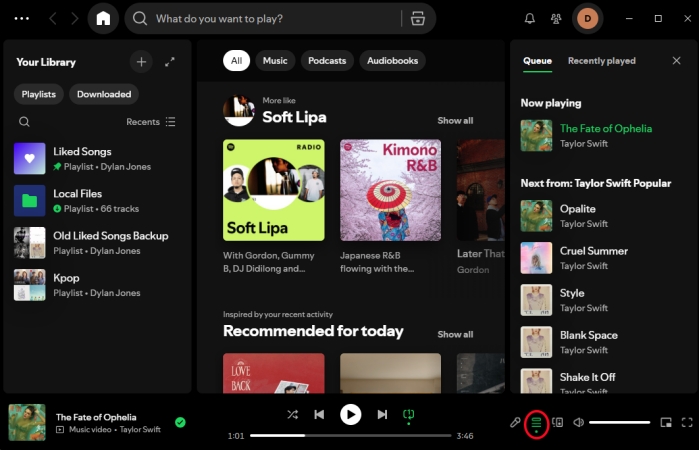The image size is (699, 450).
Task: Adjust the volume slider
Action: [620, 422]
